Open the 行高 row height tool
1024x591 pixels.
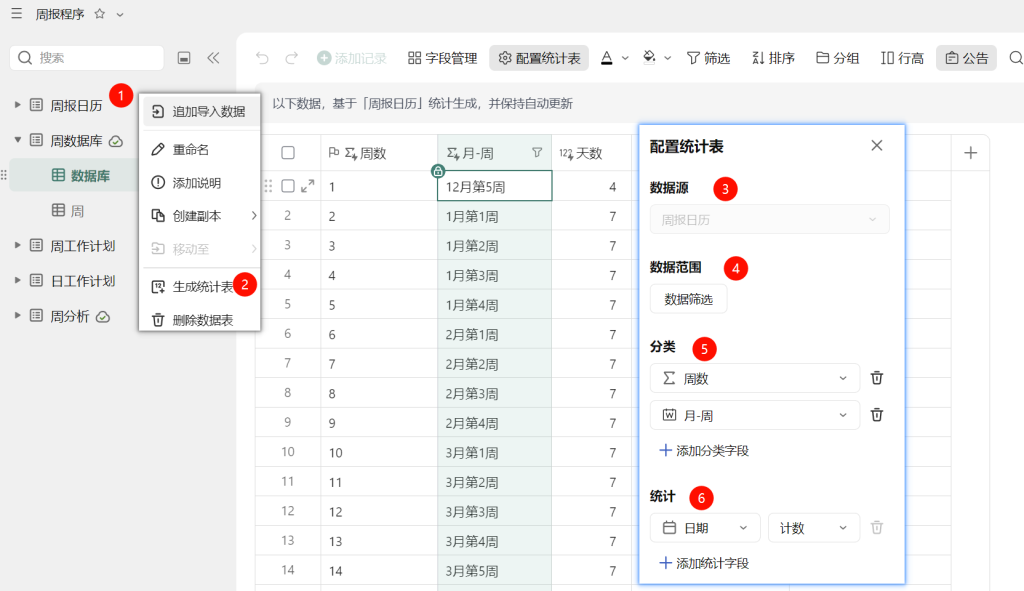click(902, 58)
